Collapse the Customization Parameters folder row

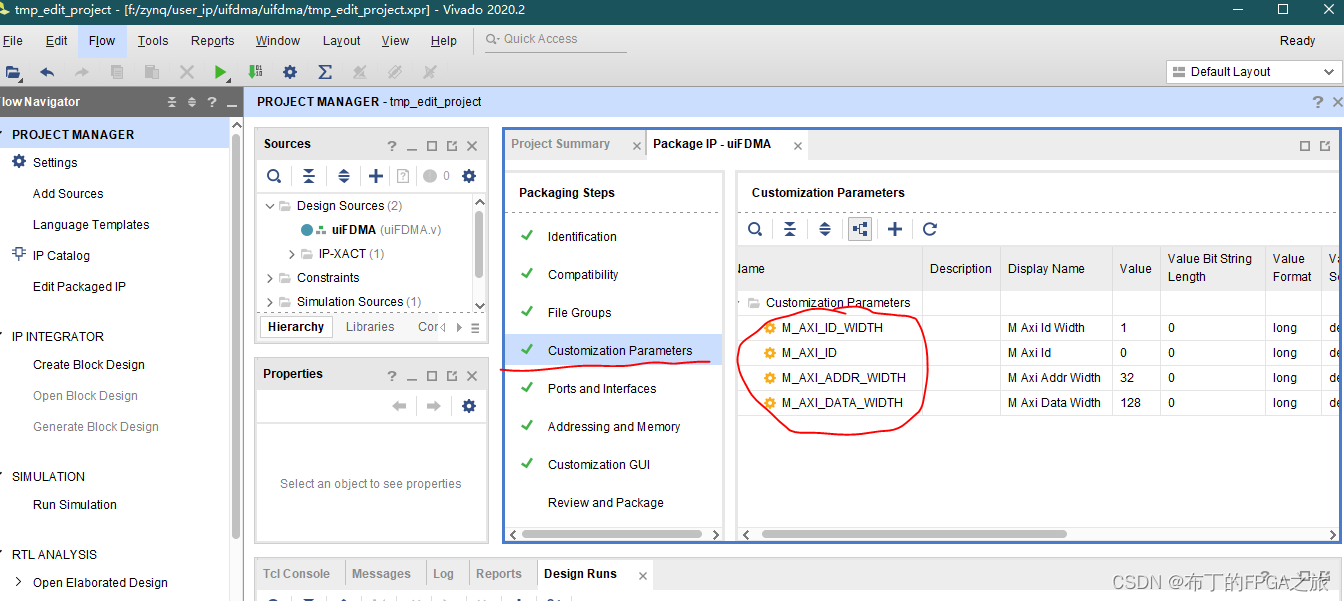pyautogui.click(x=740, y=303)
